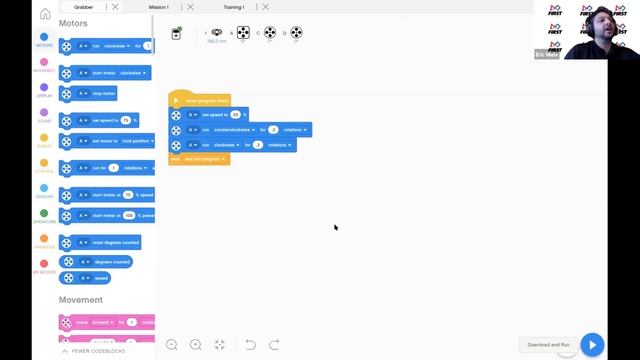640x360 pixels.
Task: Zoom out the programming canvas
Action: pos(172,344)
